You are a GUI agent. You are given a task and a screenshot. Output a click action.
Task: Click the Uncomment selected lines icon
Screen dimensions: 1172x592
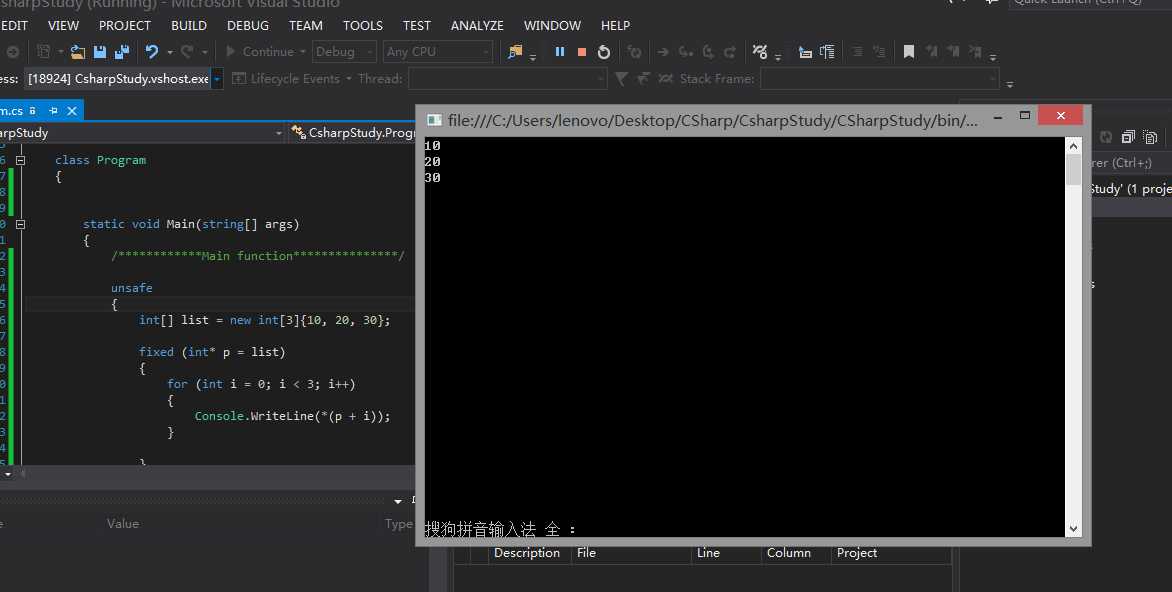(x=880, y=52)
